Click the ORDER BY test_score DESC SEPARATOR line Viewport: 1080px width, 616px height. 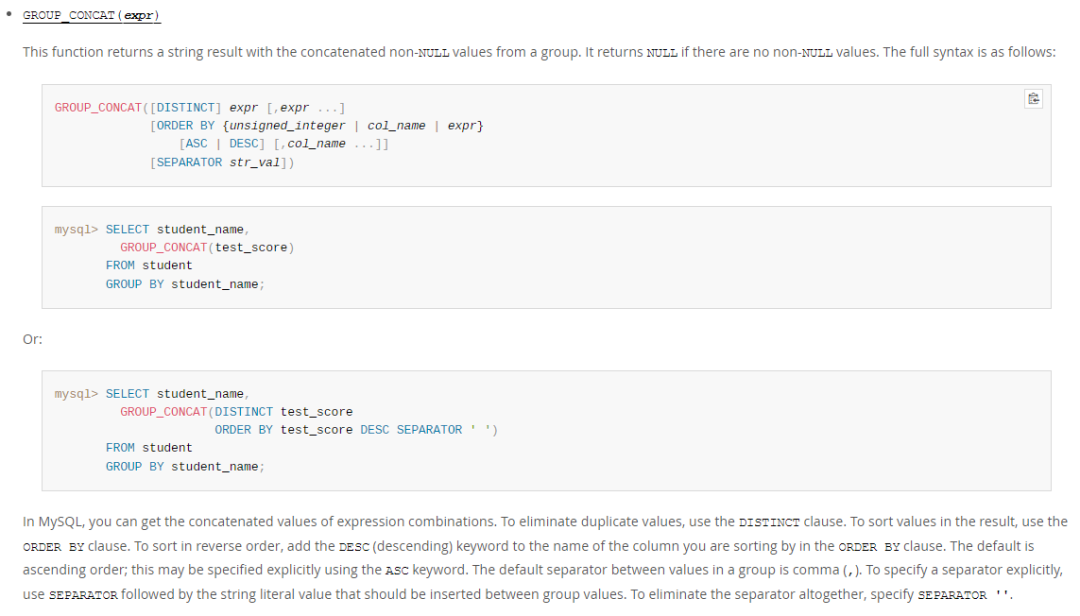point(355,429)
